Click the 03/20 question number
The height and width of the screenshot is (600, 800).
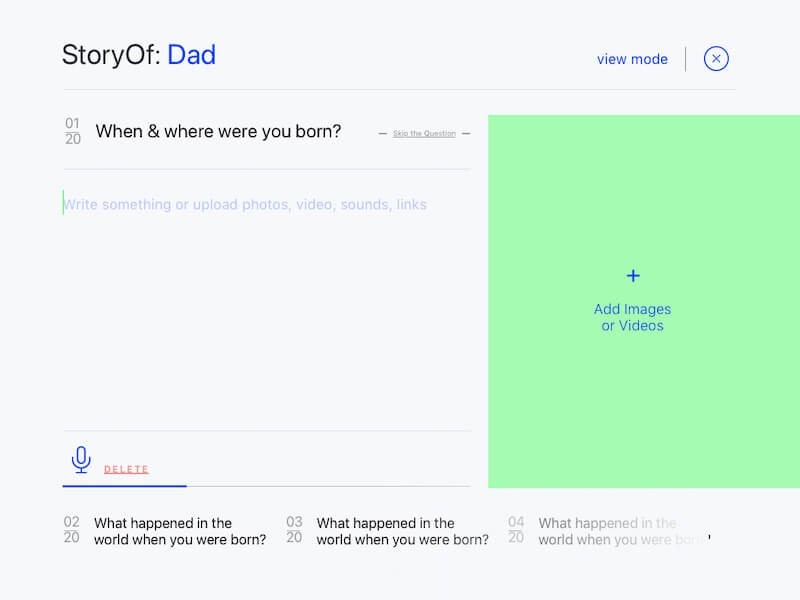tap(294, 530)
